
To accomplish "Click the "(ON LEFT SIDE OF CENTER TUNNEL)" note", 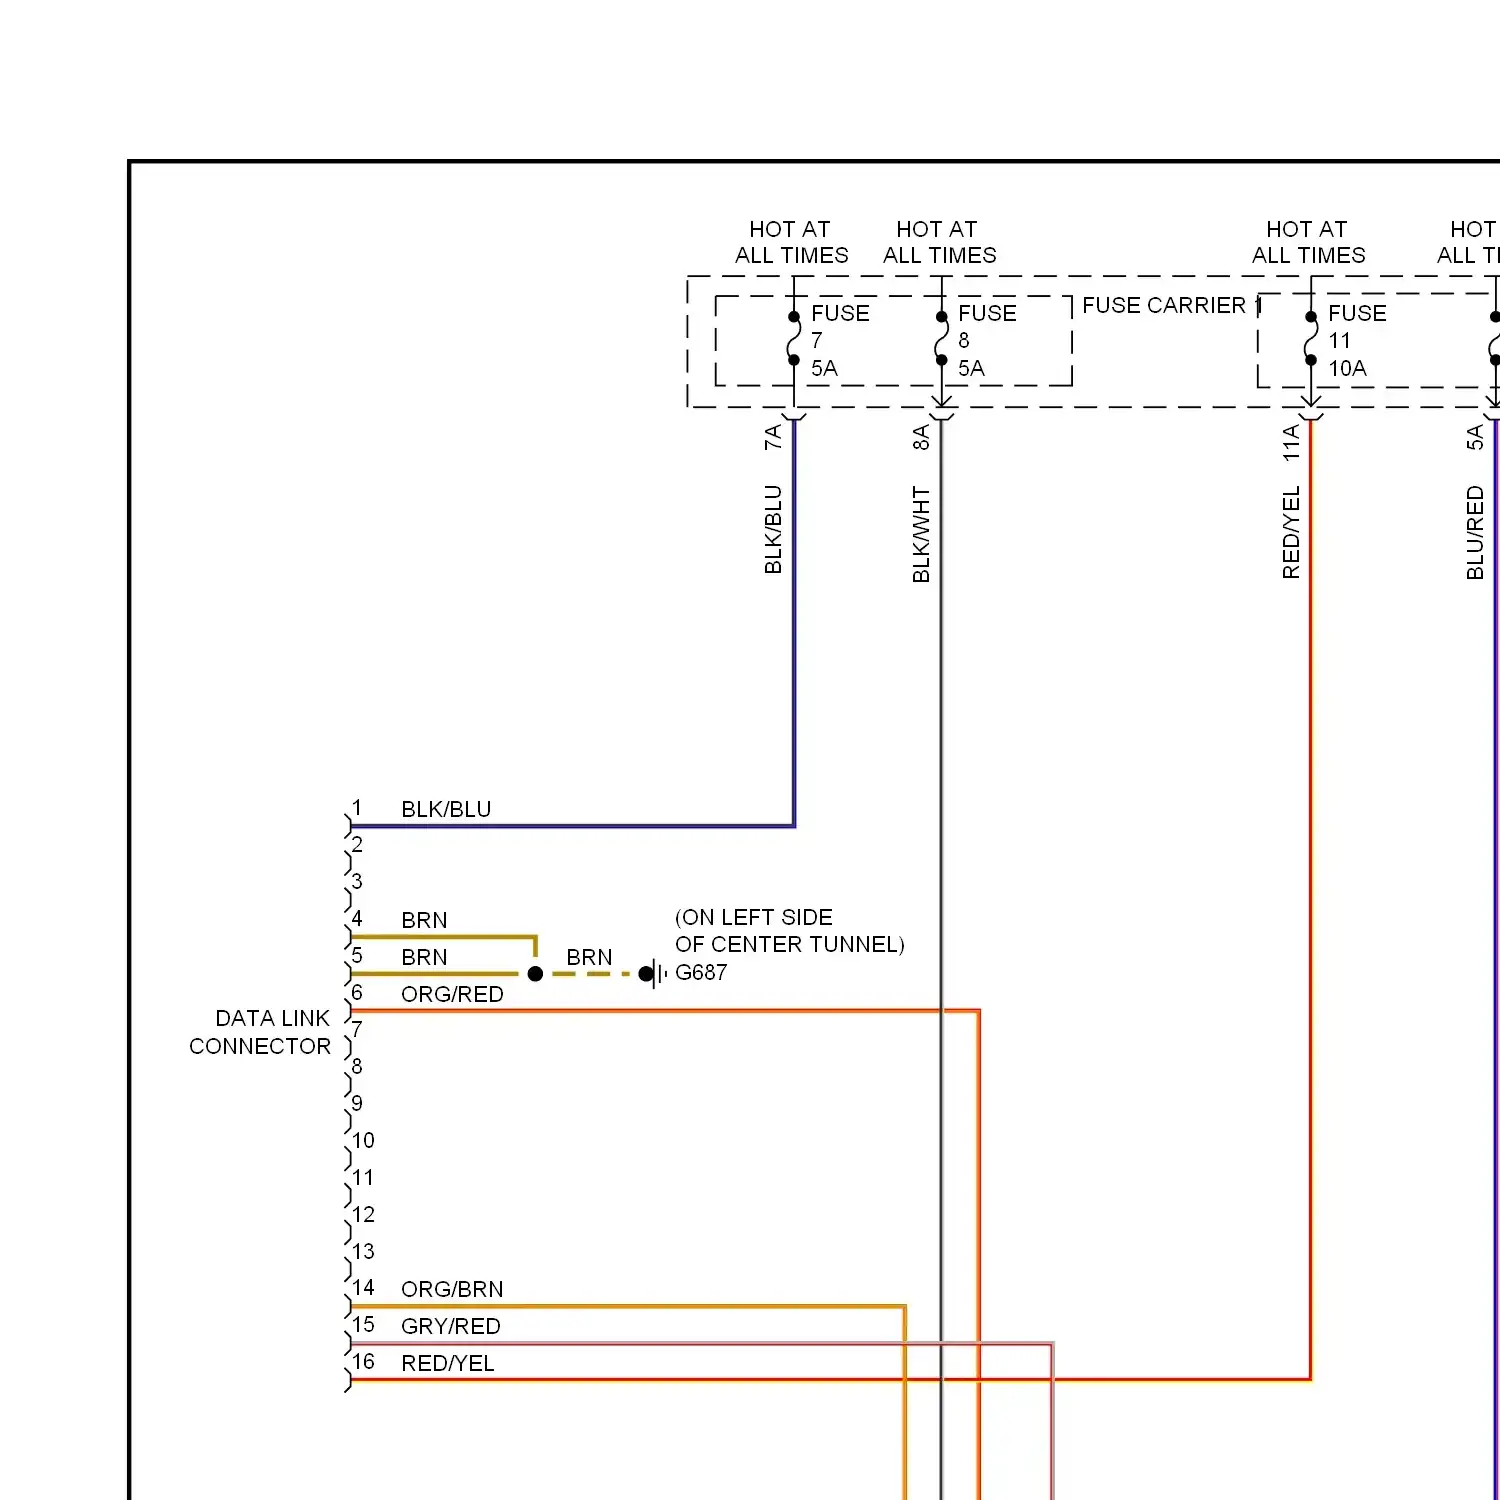I will coord(789,931).
